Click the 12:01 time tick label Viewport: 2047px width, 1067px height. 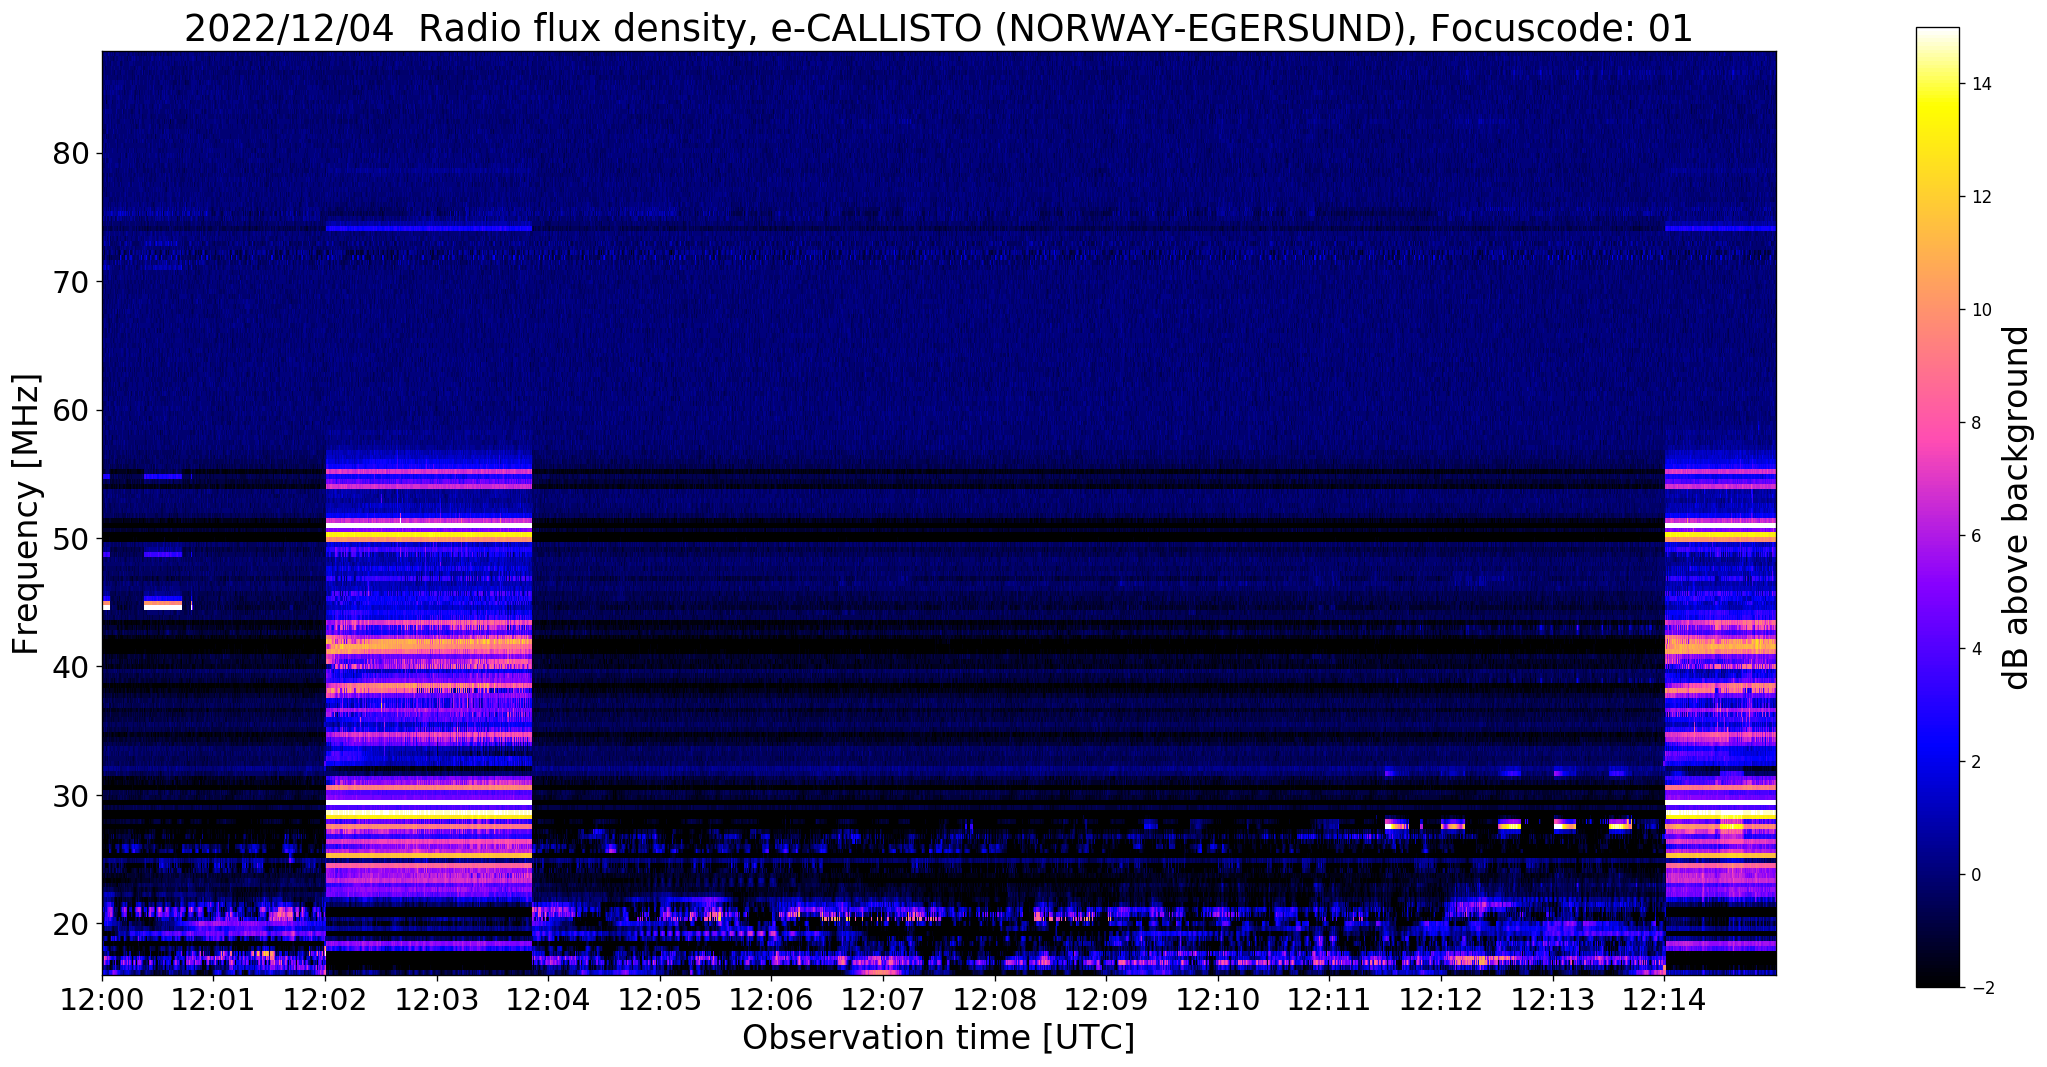tap(214, 999)
